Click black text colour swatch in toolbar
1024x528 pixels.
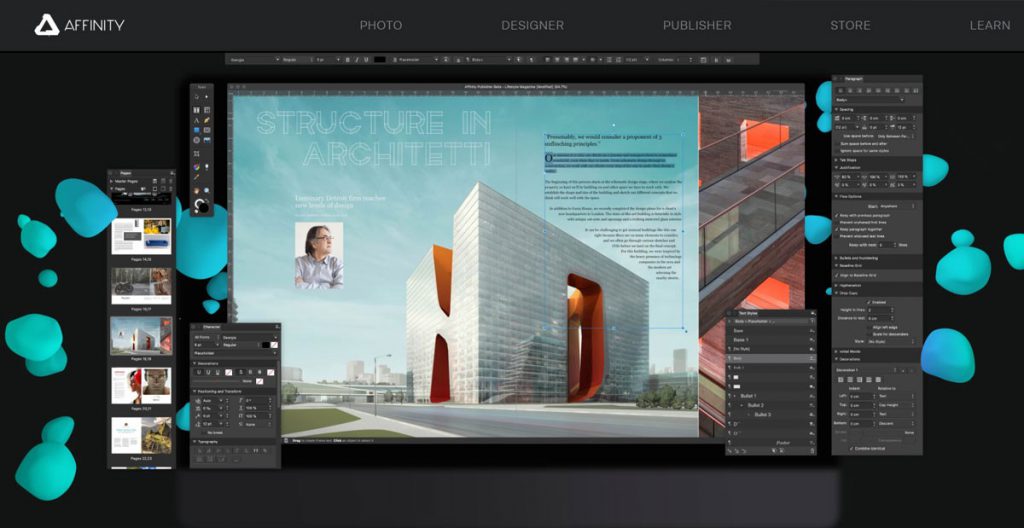click(379, 59)
